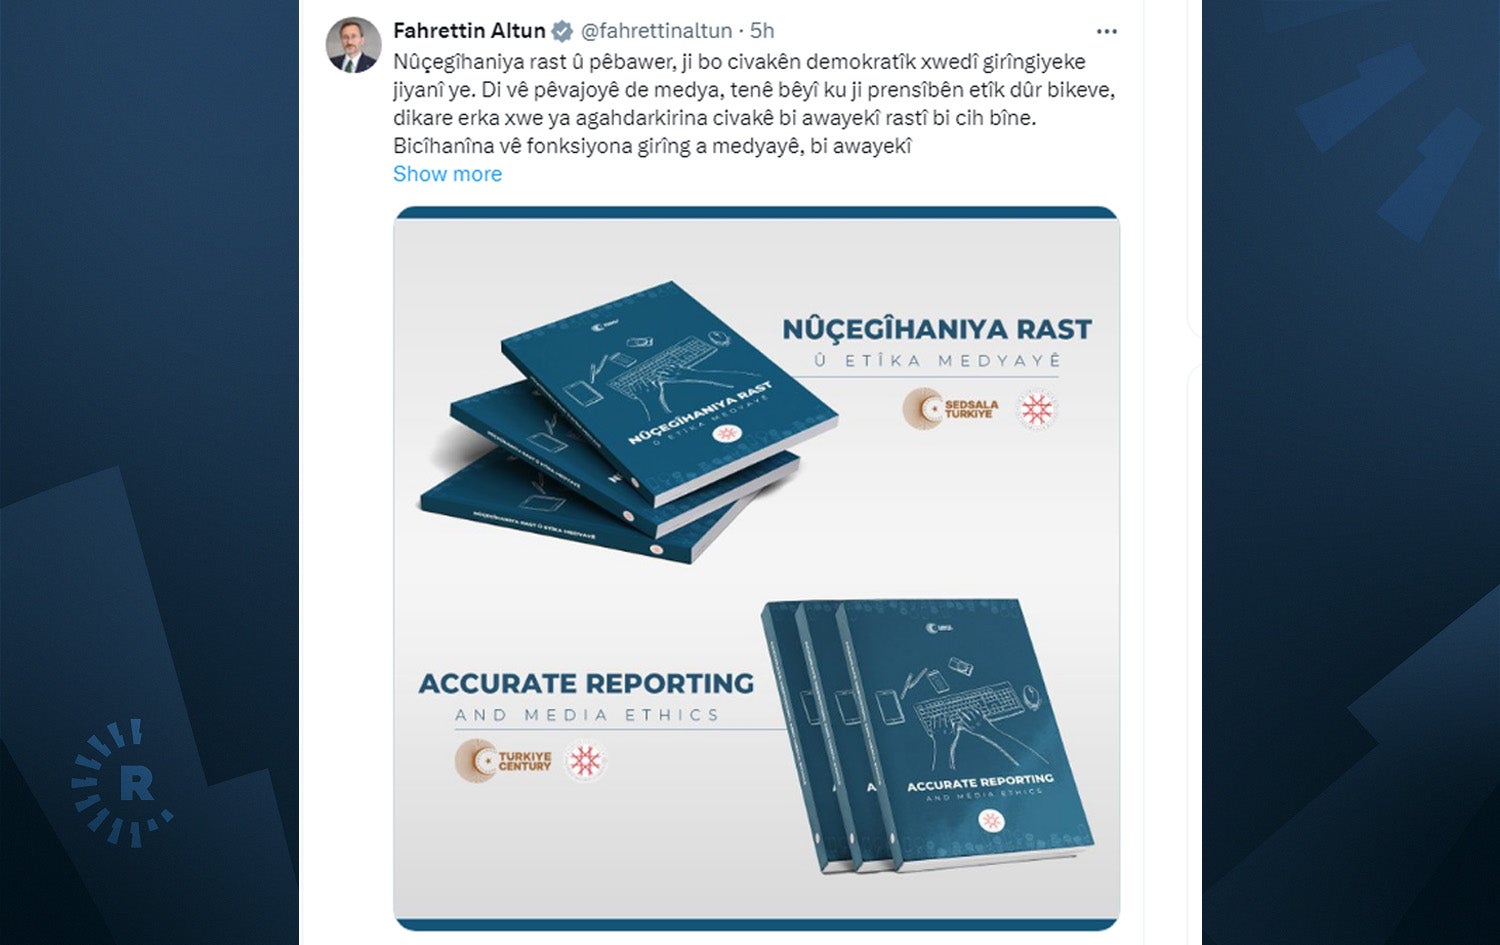Click the Sedsala Türkiye crescent logo
The image size is (1500, 945).
click(950, 409)
